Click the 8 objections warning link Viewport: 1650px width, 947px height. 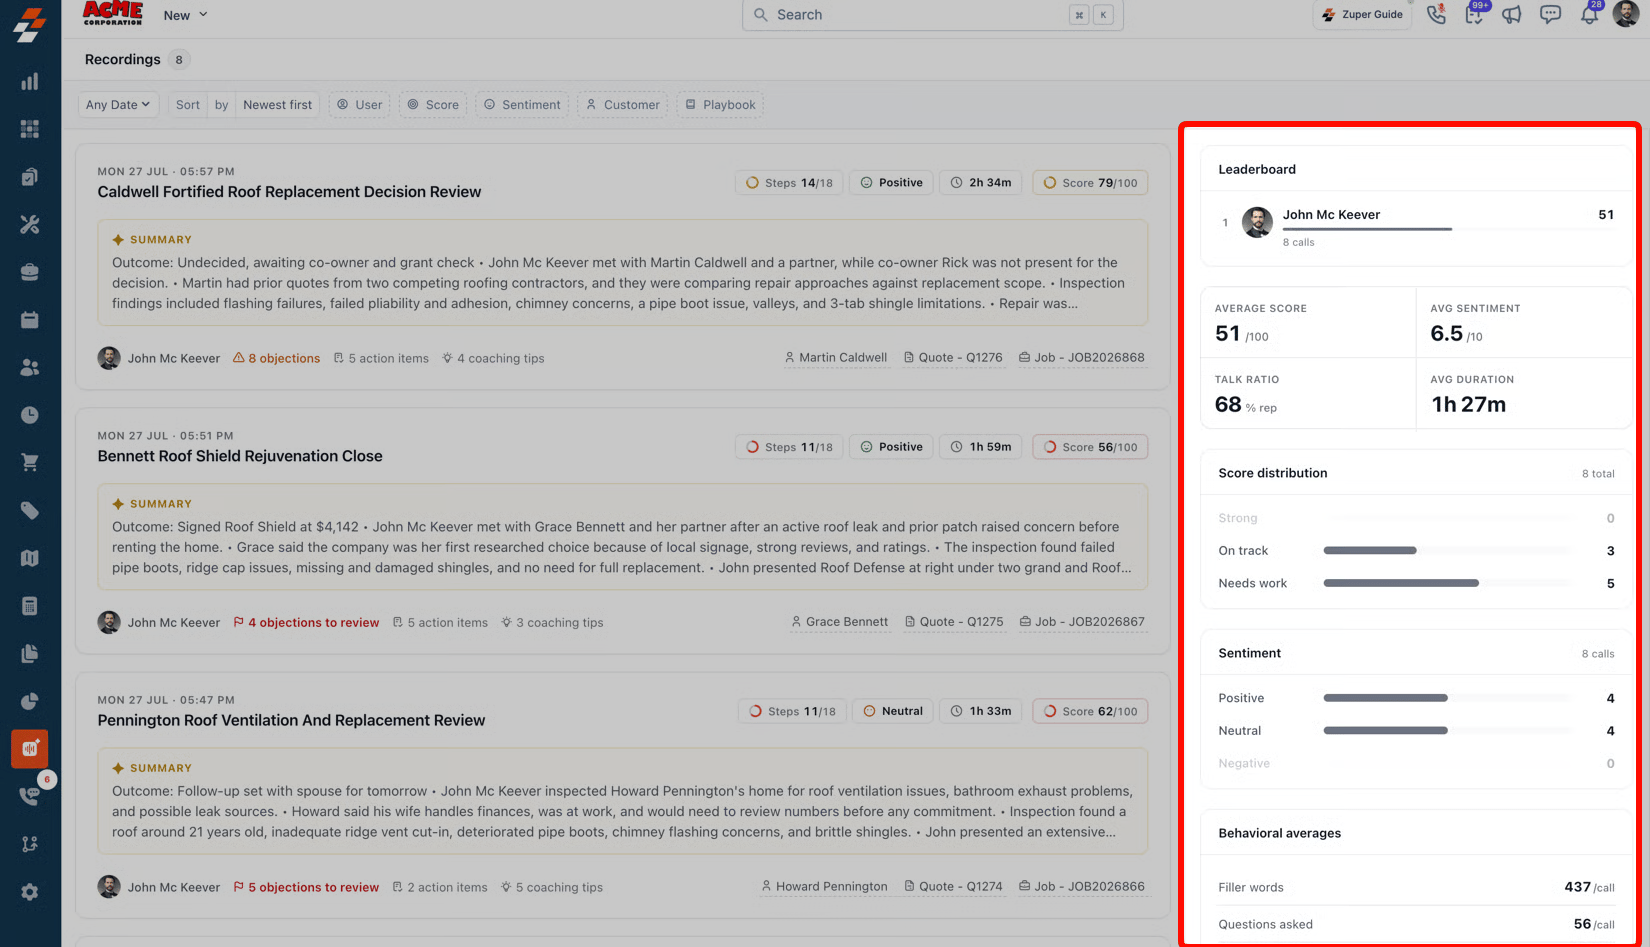(x=277, y=358)
